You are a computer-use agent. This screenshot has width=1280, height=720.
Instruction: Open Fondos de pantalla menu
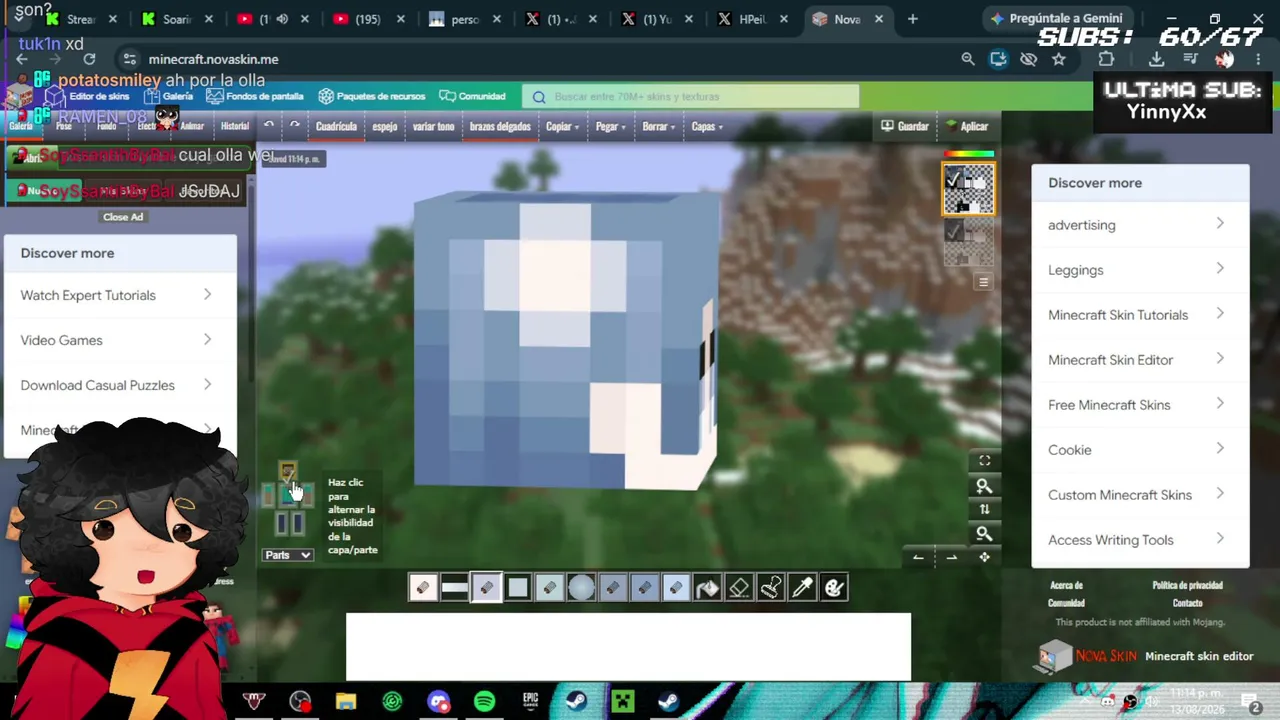tap(255, 96)
